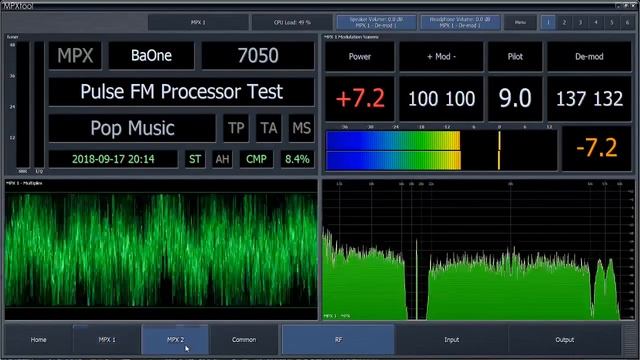Select preset page 6
The width and height of the screenshot is (640, 360).
(x=627, y=22)
